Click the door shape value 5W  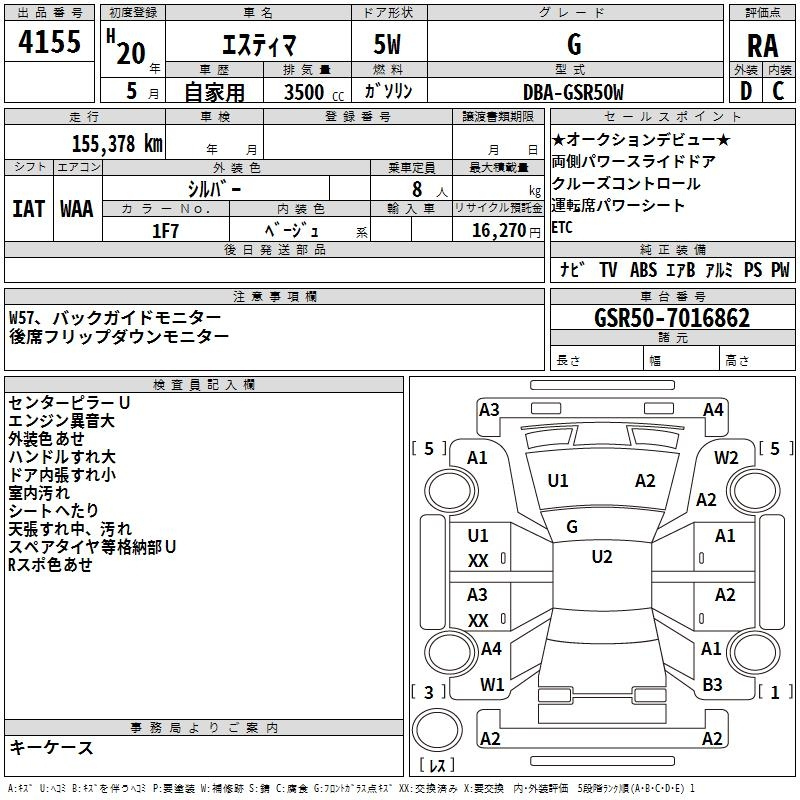[x=387, y=44]
